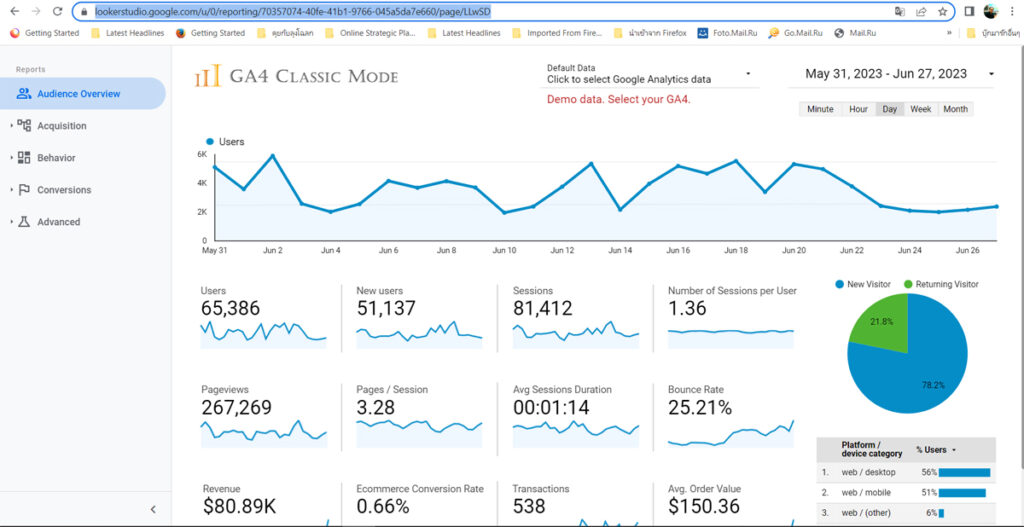Click Ecommerce Conversion Rate 0.66%
Screen dimensions: 1024x527
tap(419, 503)
